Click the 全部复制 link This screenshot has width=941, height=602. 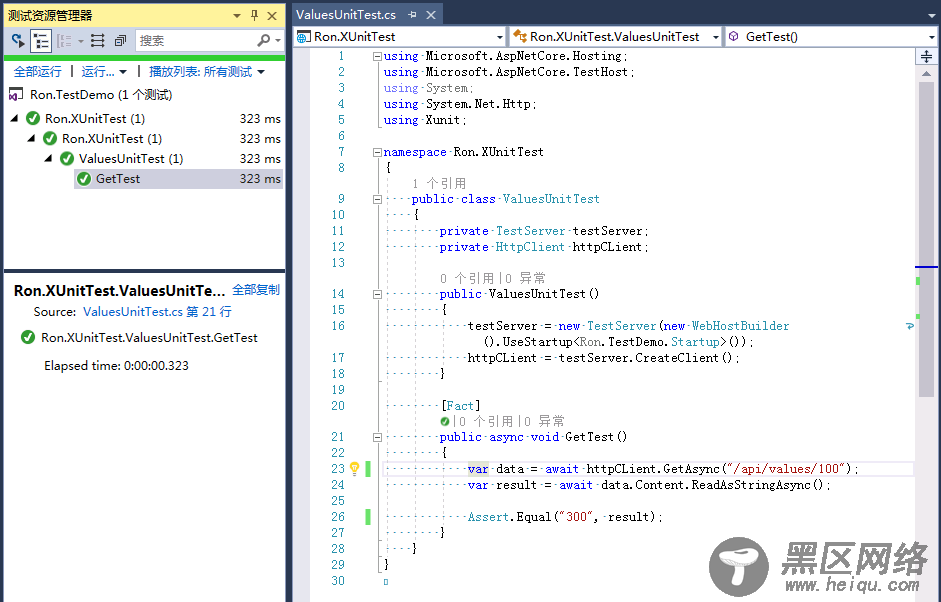(x=256, y=290)
